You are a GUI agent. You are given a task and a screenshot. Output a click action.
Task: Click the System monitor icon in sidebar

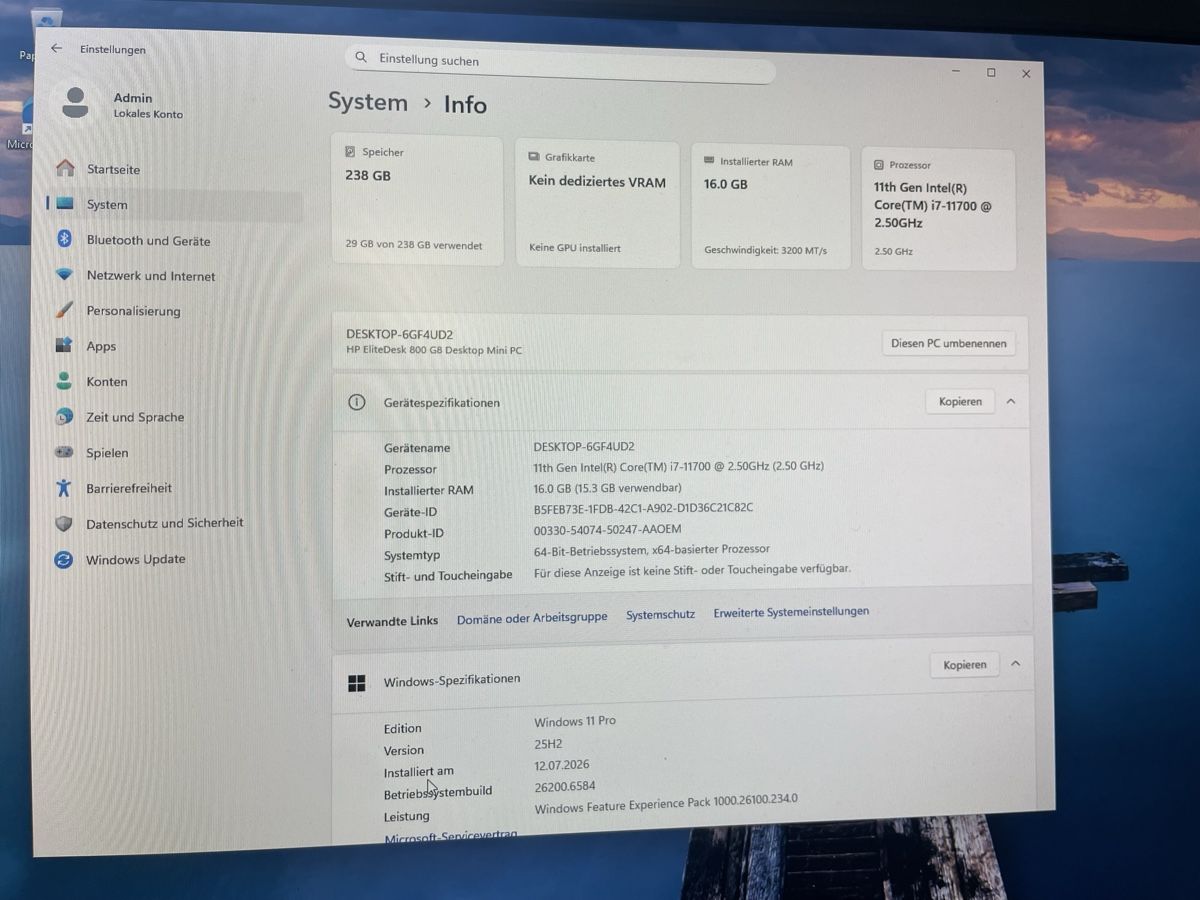click(x=65, y=204)
